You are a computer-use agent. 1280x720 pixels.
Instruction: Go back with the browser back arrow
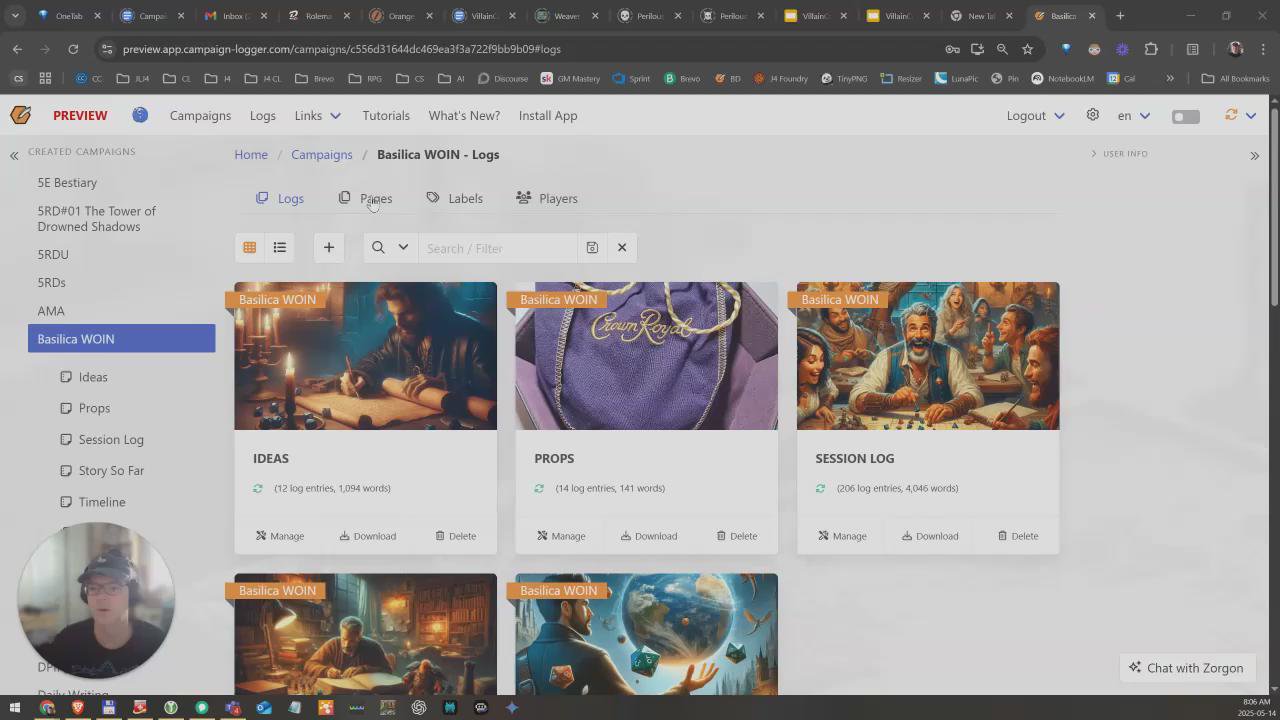click(x=18, y=49)
